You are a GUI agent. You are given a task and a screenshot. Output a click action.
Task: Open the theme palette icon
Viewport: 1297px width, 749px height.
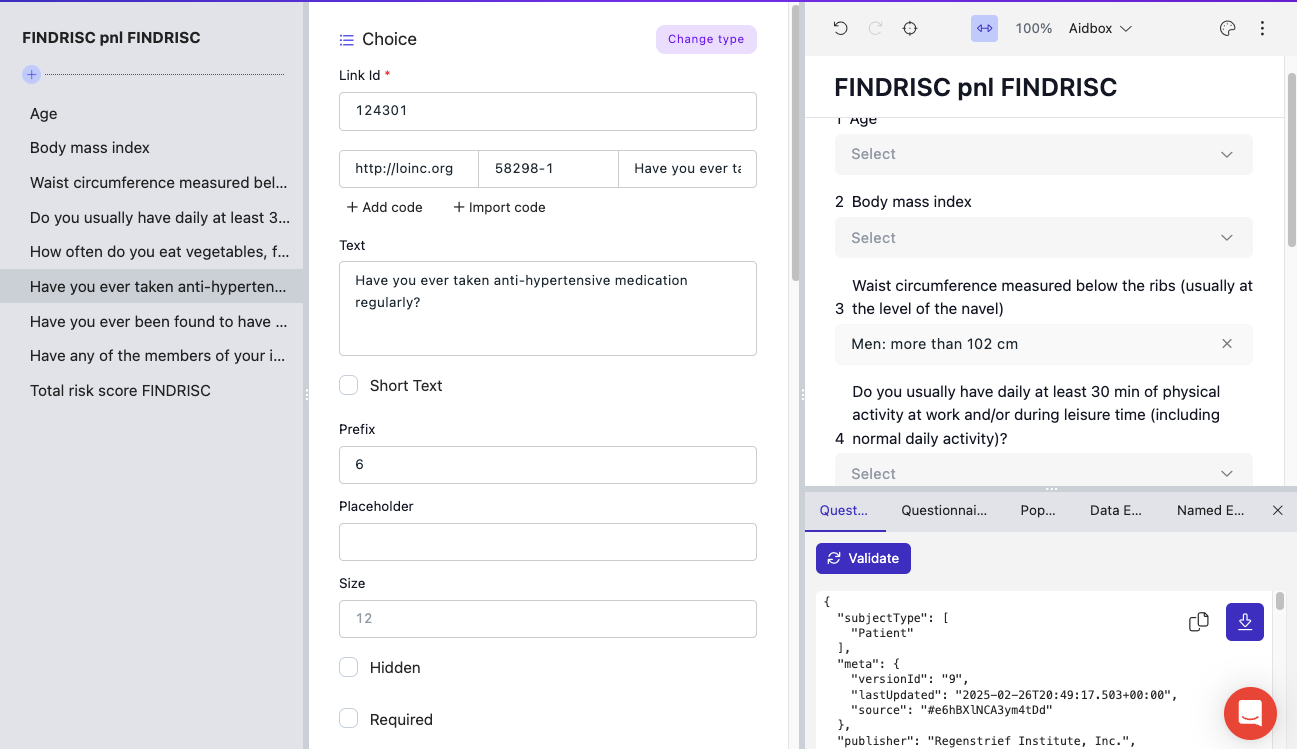pos(1228,29)
